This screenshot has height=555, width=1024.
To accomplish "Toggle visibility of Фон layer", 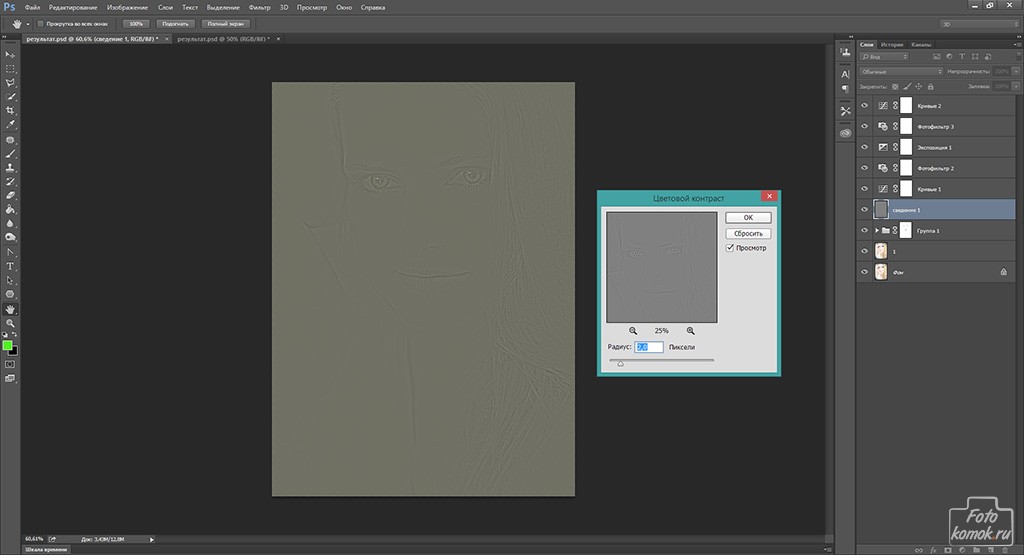I will (x=865, y=271).
